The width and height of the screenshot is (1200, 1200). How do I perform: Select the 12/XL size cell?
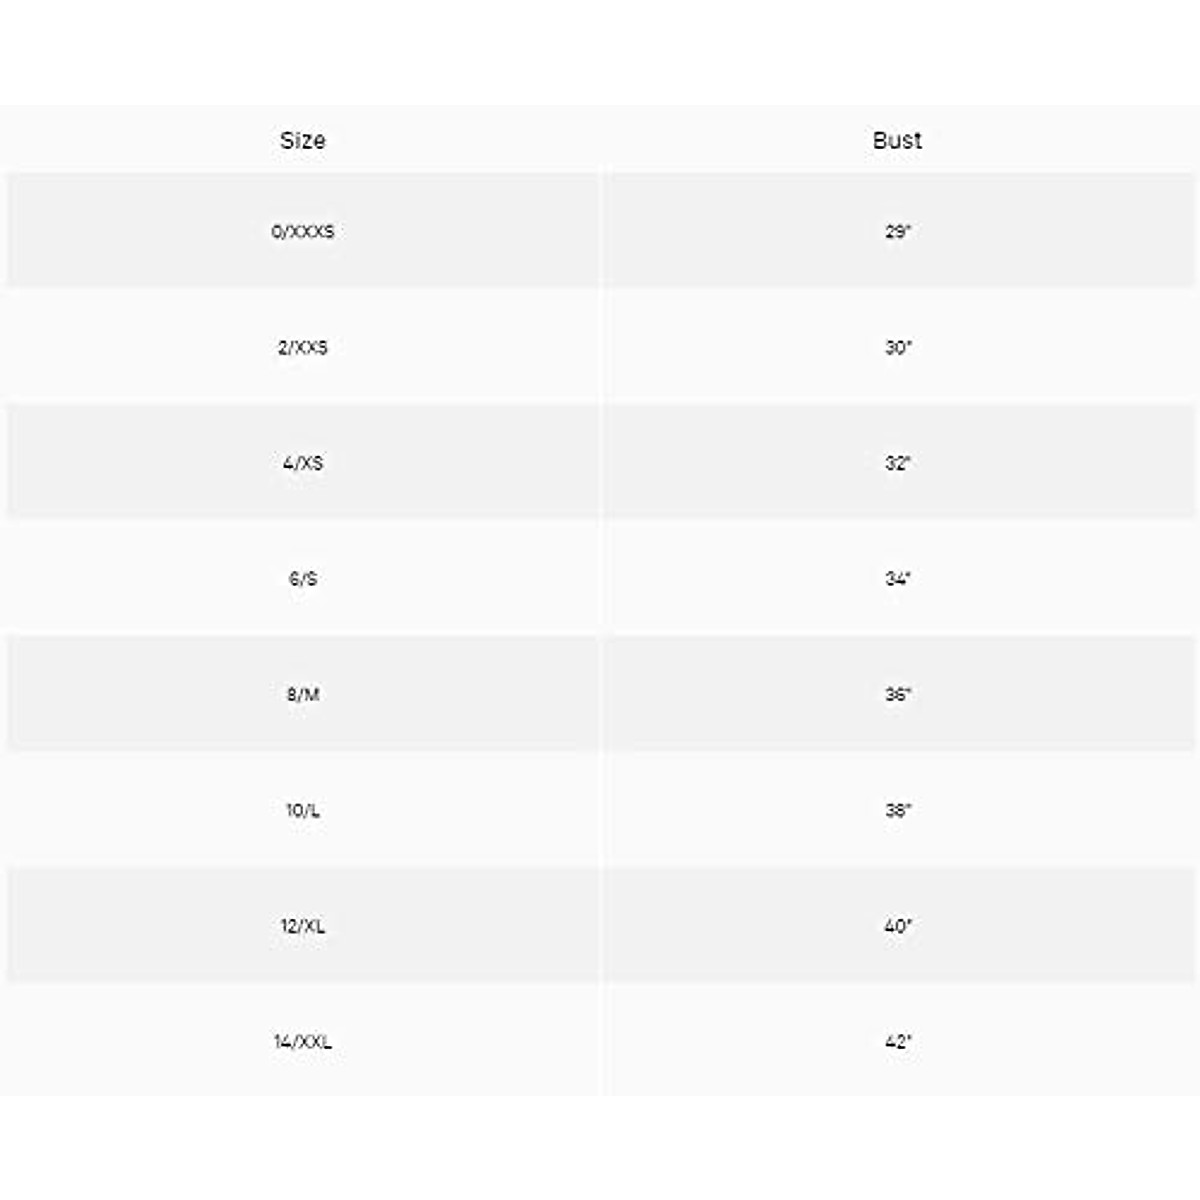click(302, 926)
